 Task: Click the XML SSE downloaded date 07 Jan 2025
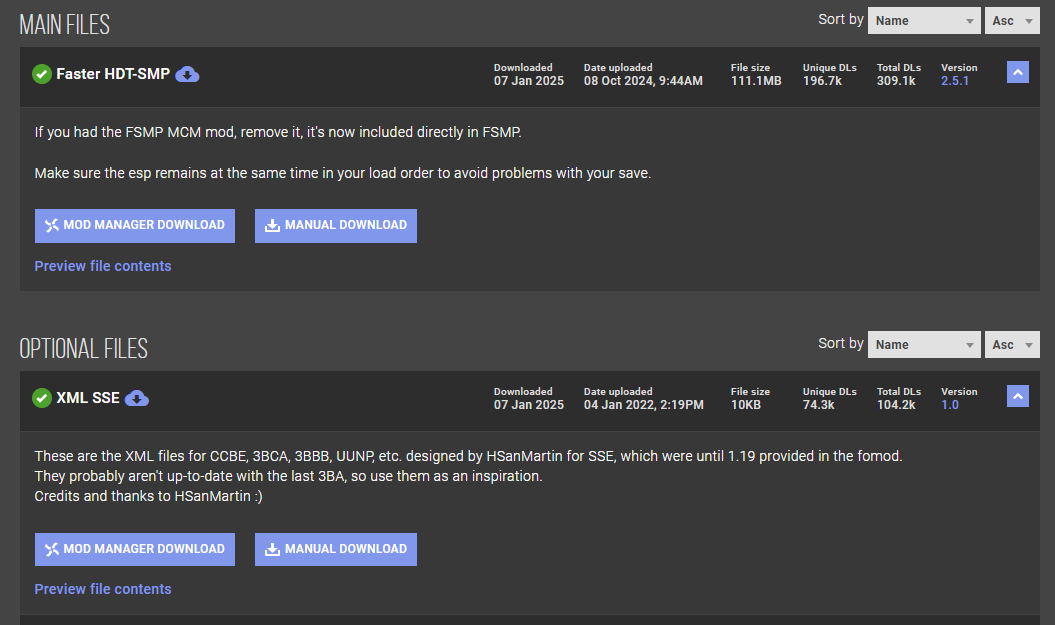(x=529, y=404)
